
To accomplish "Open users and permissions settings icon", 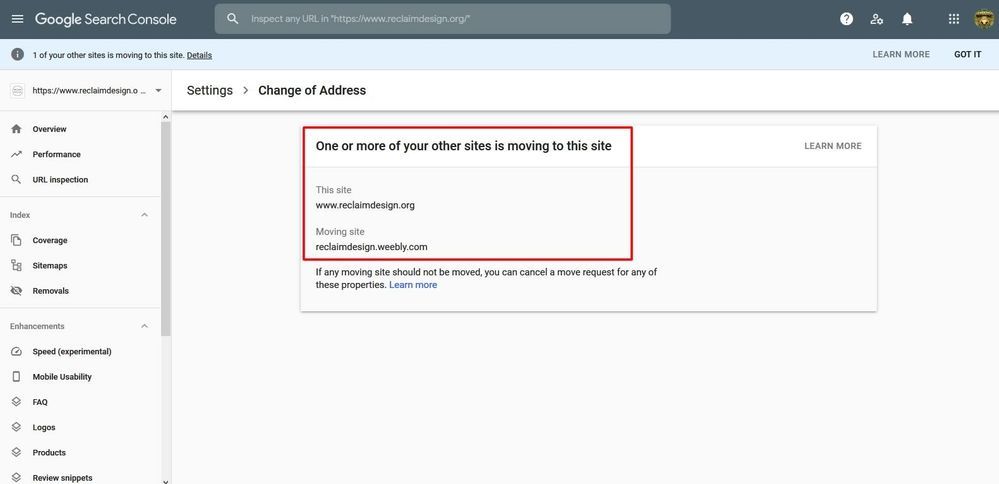I will coord(877,19).
